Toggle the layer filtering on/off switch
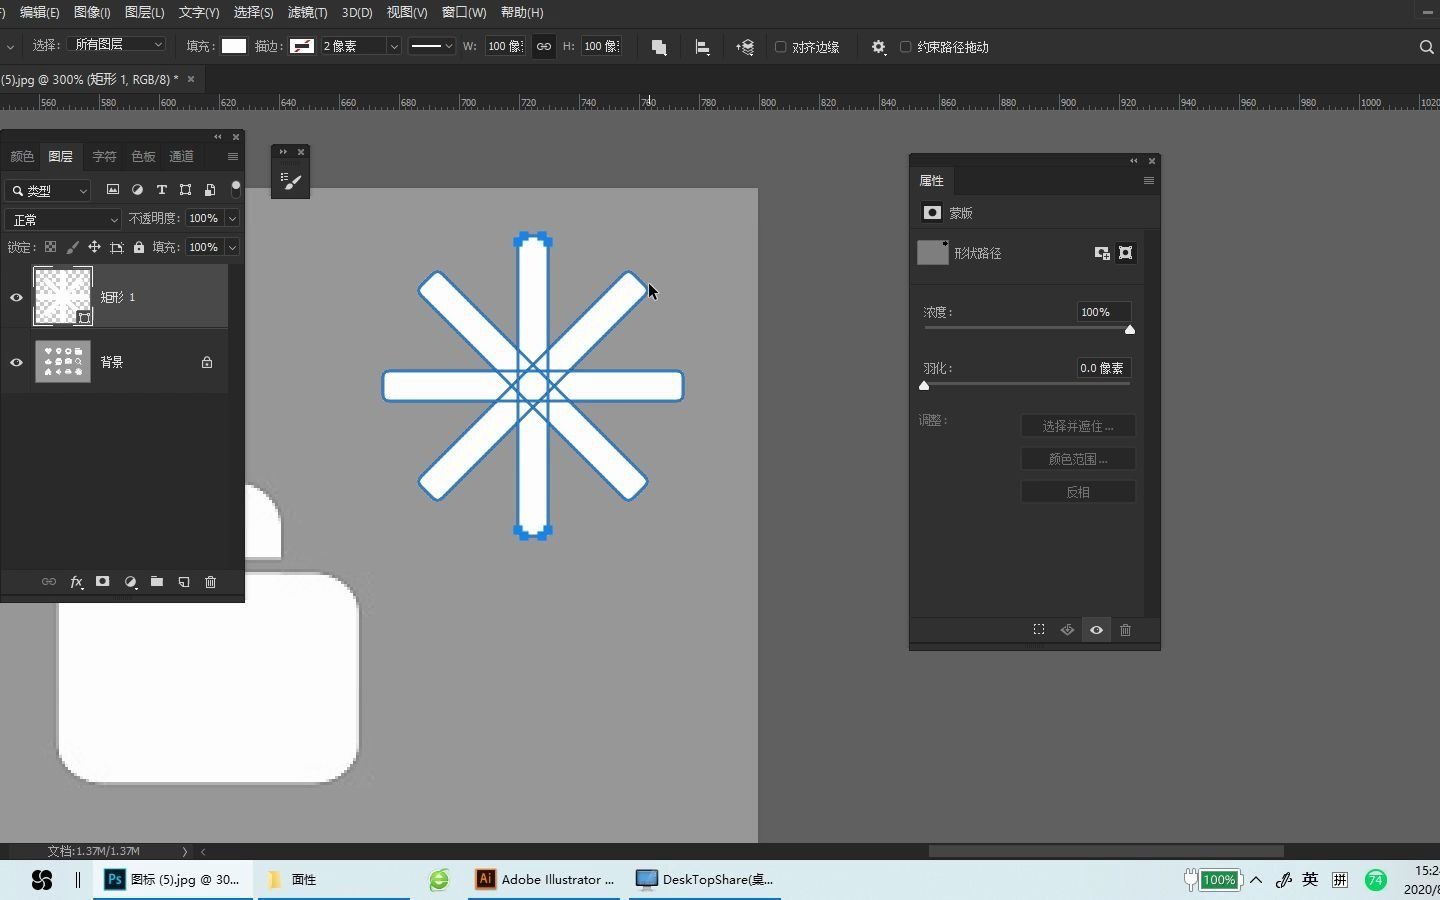This screenshot has width=1440, height=900. coord(236,188)
